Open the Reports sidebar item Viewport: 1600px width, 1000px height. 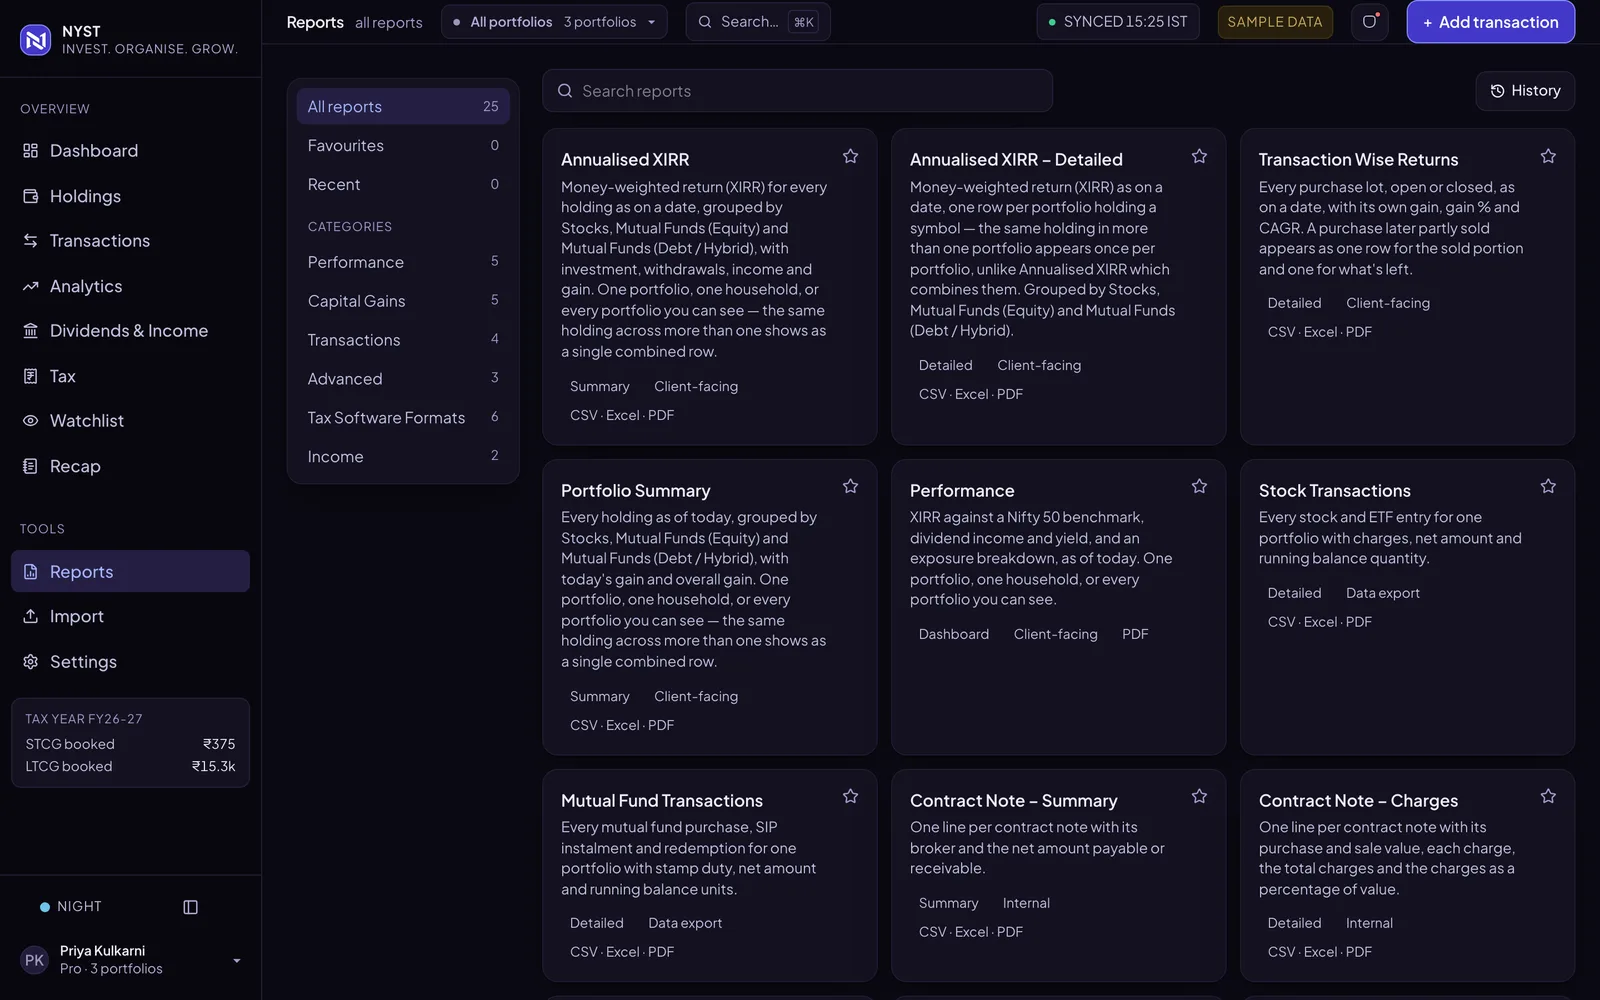point(130,571)
